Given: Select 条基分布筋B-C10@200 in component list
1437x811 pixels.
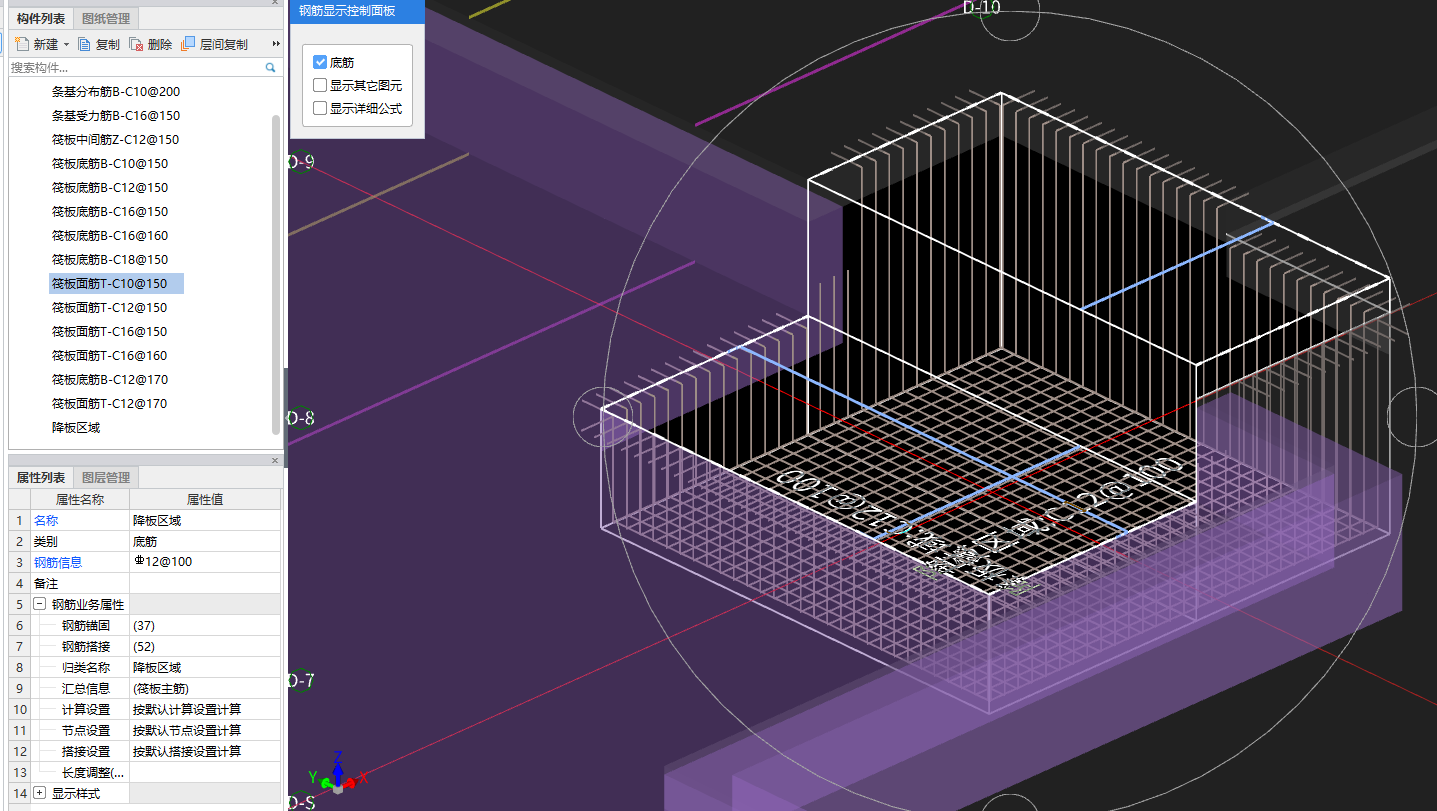Looking at the screenshot, I should point(116,91).
